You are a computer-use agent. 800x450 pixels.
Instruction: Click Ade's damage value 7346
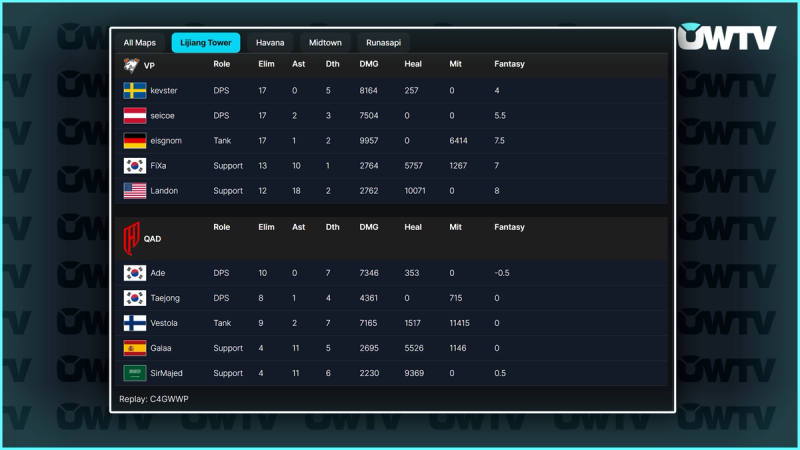(369, 273)
